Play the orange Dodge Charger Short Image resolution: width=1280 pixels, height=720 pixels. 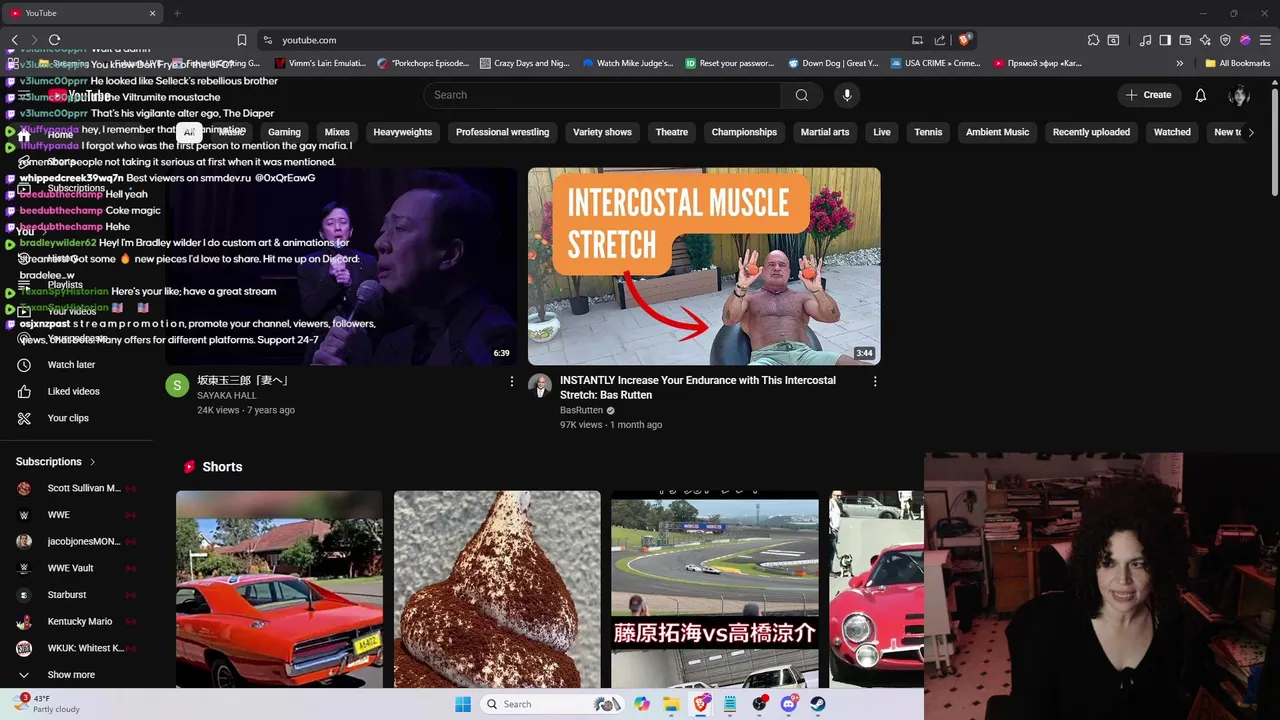(279, 589)
